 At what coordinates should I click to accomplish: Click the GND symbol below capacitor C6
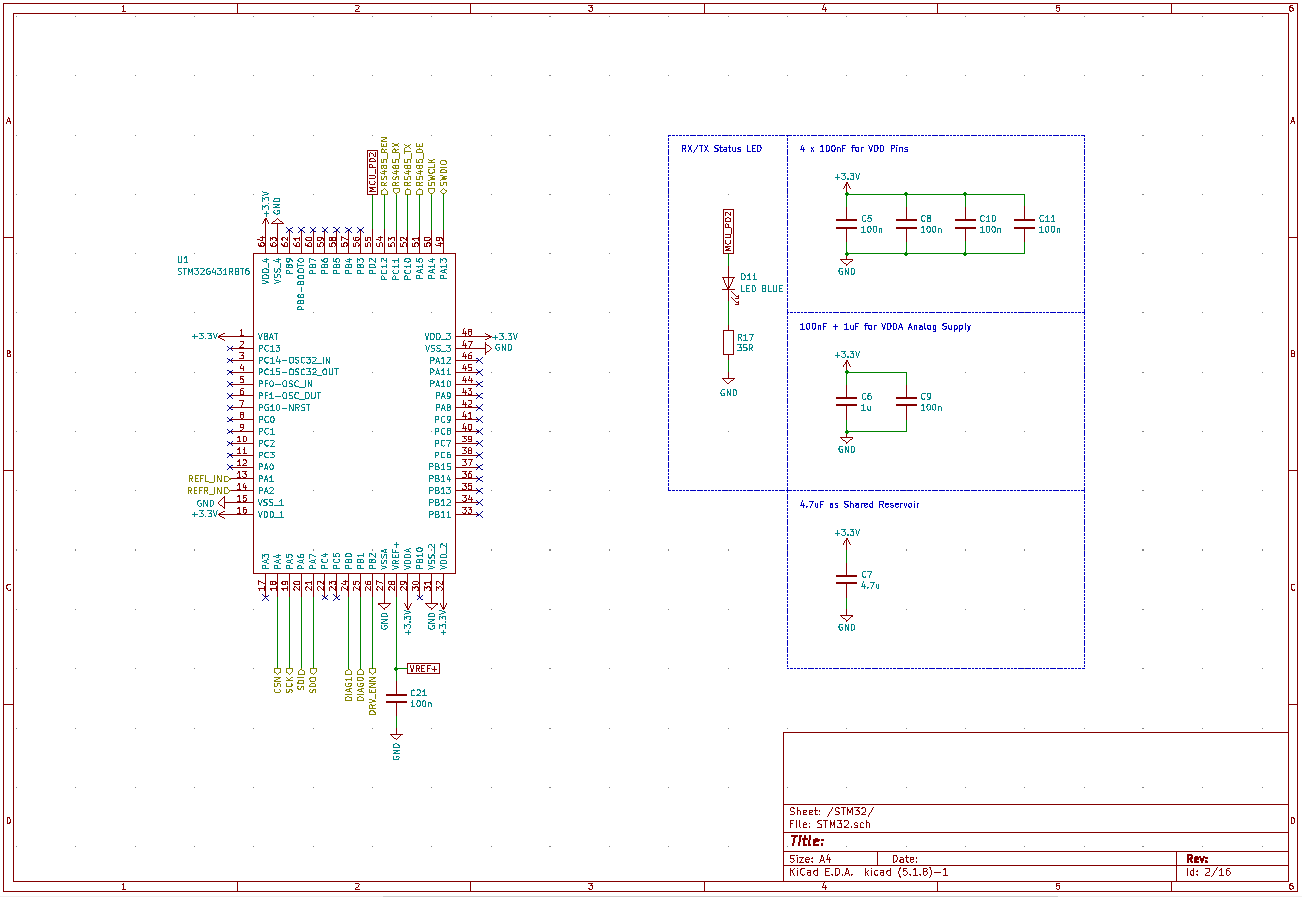847,444
